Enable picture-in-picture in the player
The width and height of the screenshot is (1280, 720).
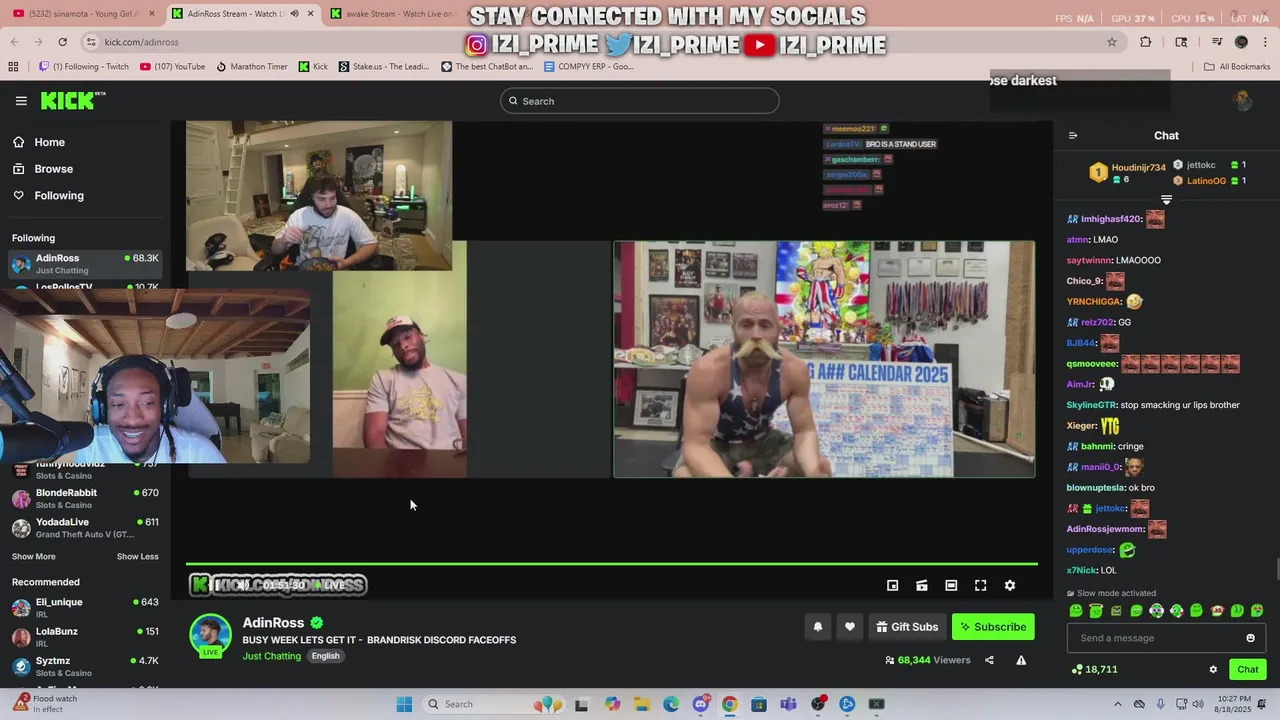[x=893, y=586]
